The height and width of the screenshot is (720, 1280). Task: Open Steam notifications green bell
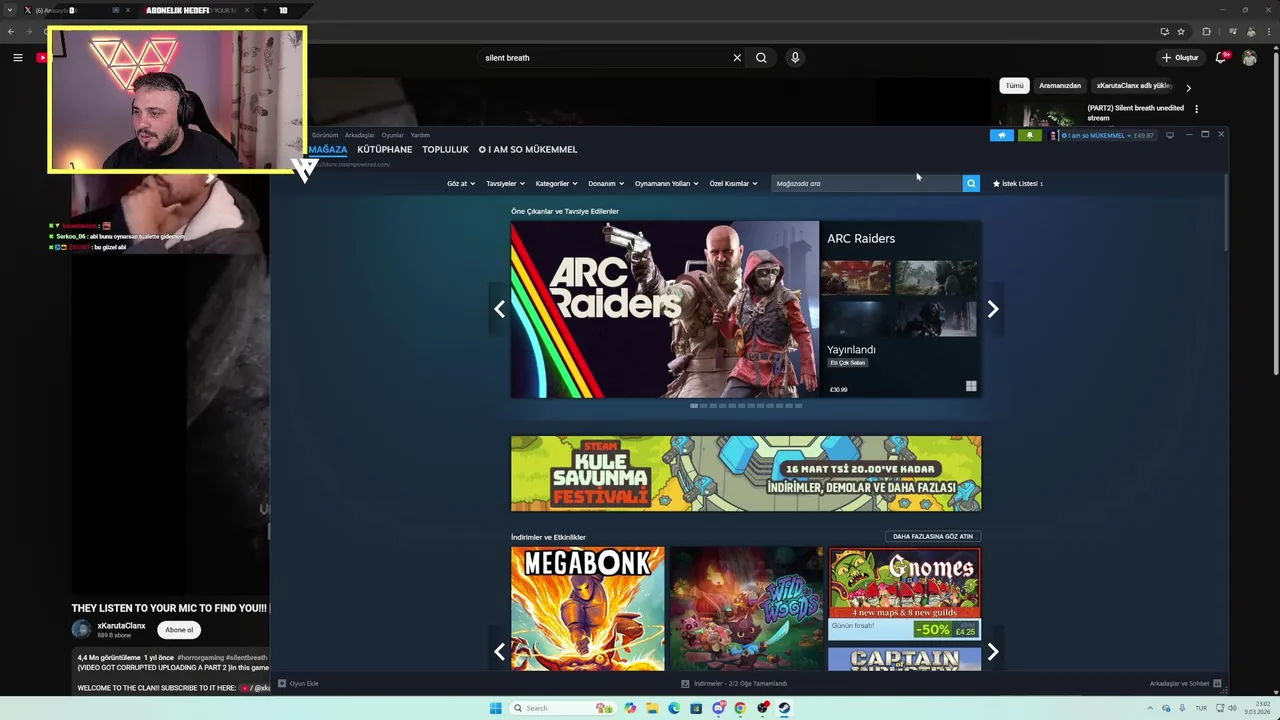[1029, 135]
